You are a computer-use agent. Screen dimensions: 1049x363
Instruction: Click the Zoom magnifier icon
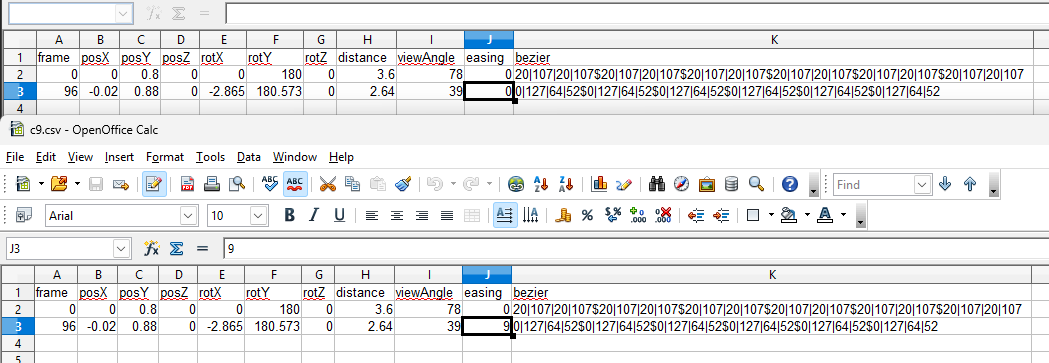tap(756, 184)
